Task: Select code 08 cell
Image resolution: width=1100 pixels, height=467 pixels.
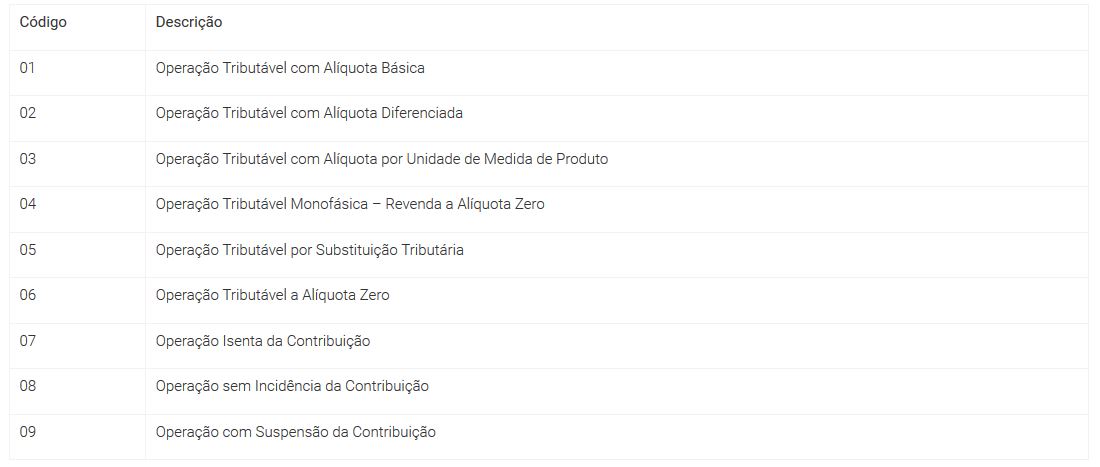Action: pyautogui.click(x=77, y=391)
